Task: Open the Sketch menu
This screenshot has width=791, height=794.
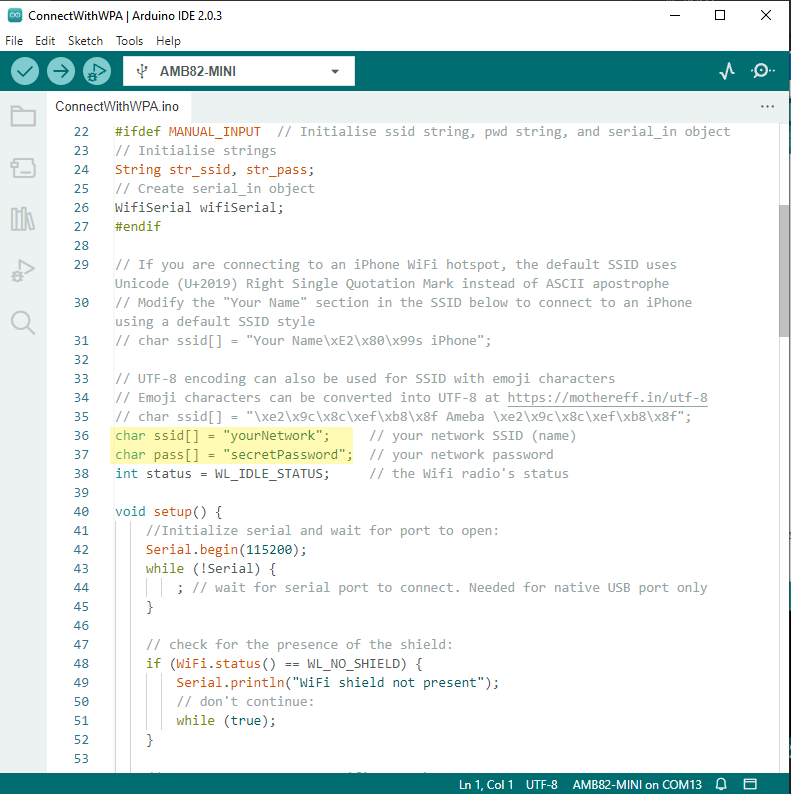Action: pos(85,41)
